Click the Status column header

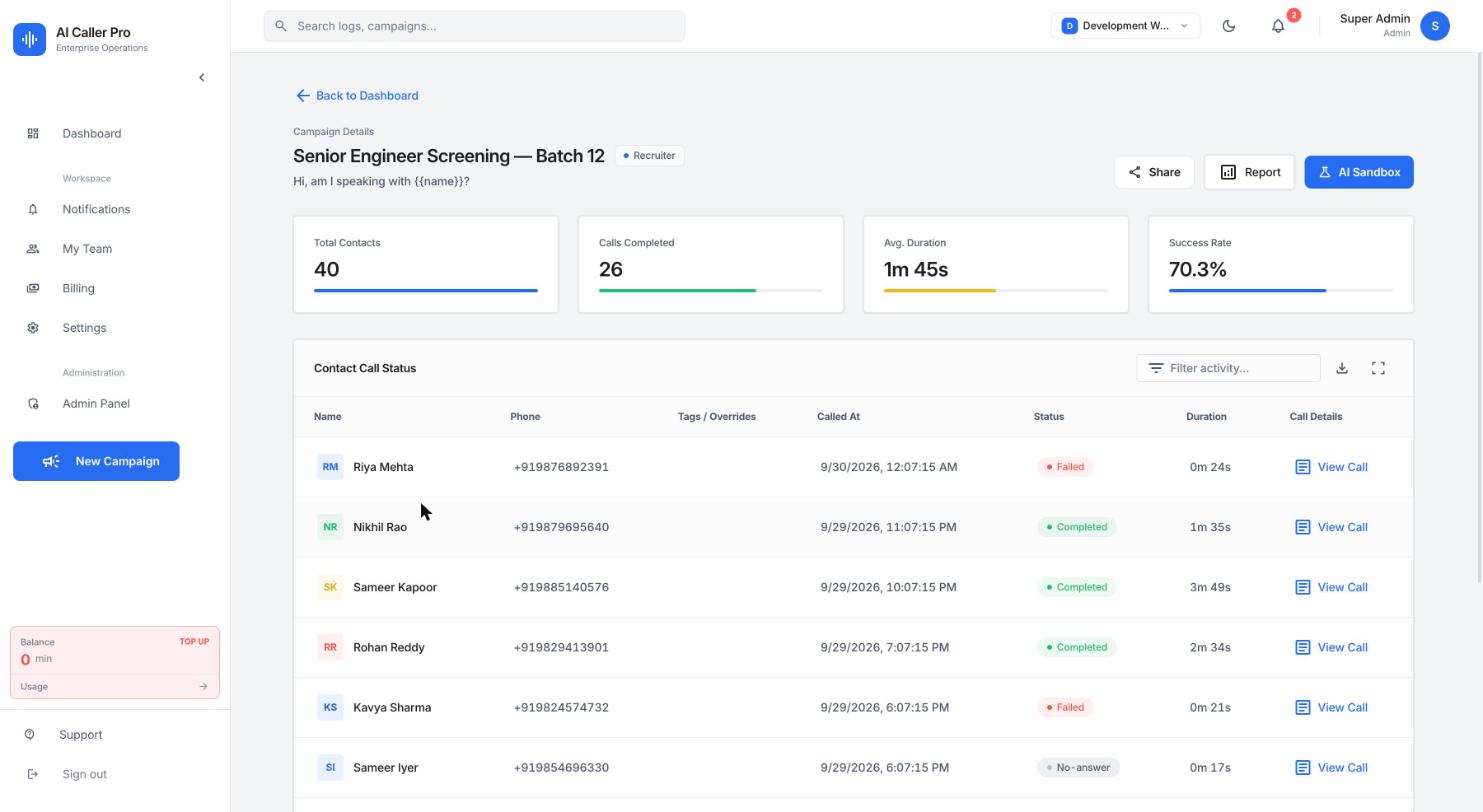click(x=1048, y=417)
